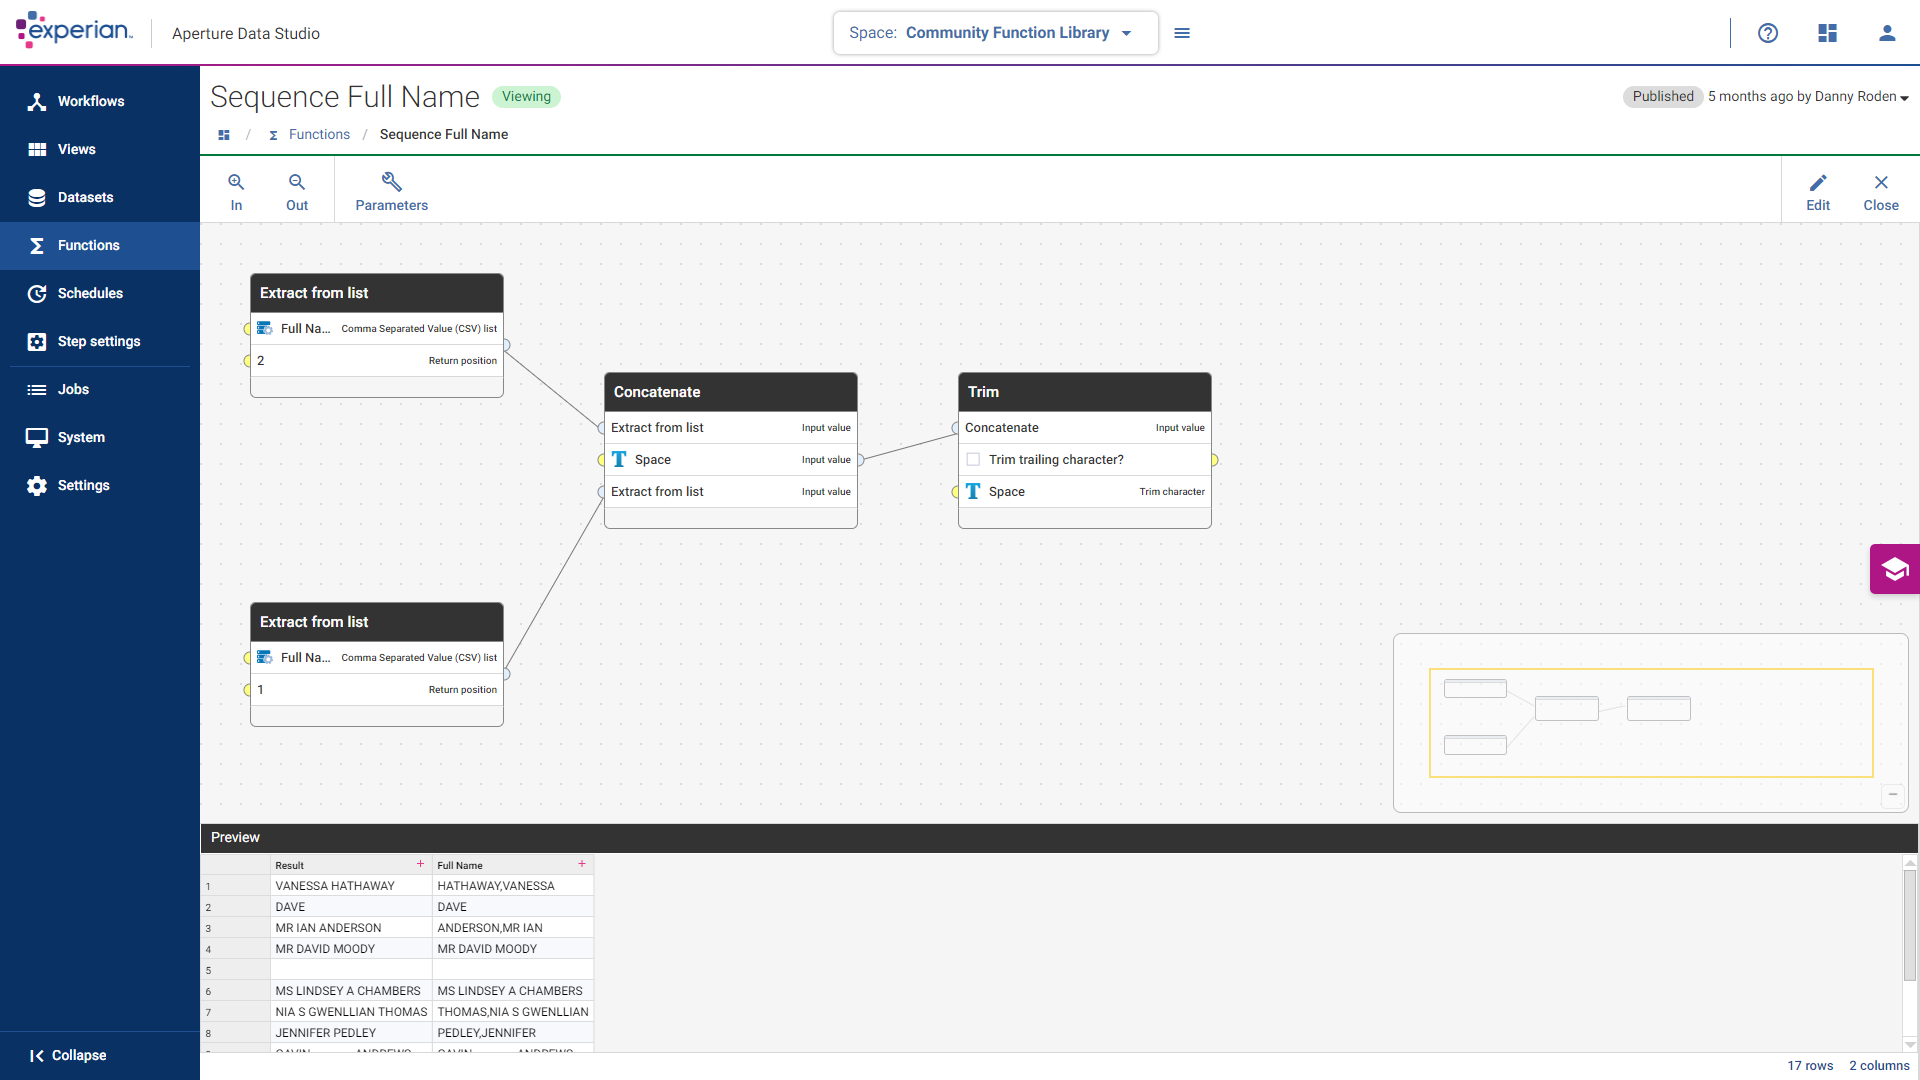1920x1080 pixels.
Task: Zoom in on the function canvas
Action: 236,190
